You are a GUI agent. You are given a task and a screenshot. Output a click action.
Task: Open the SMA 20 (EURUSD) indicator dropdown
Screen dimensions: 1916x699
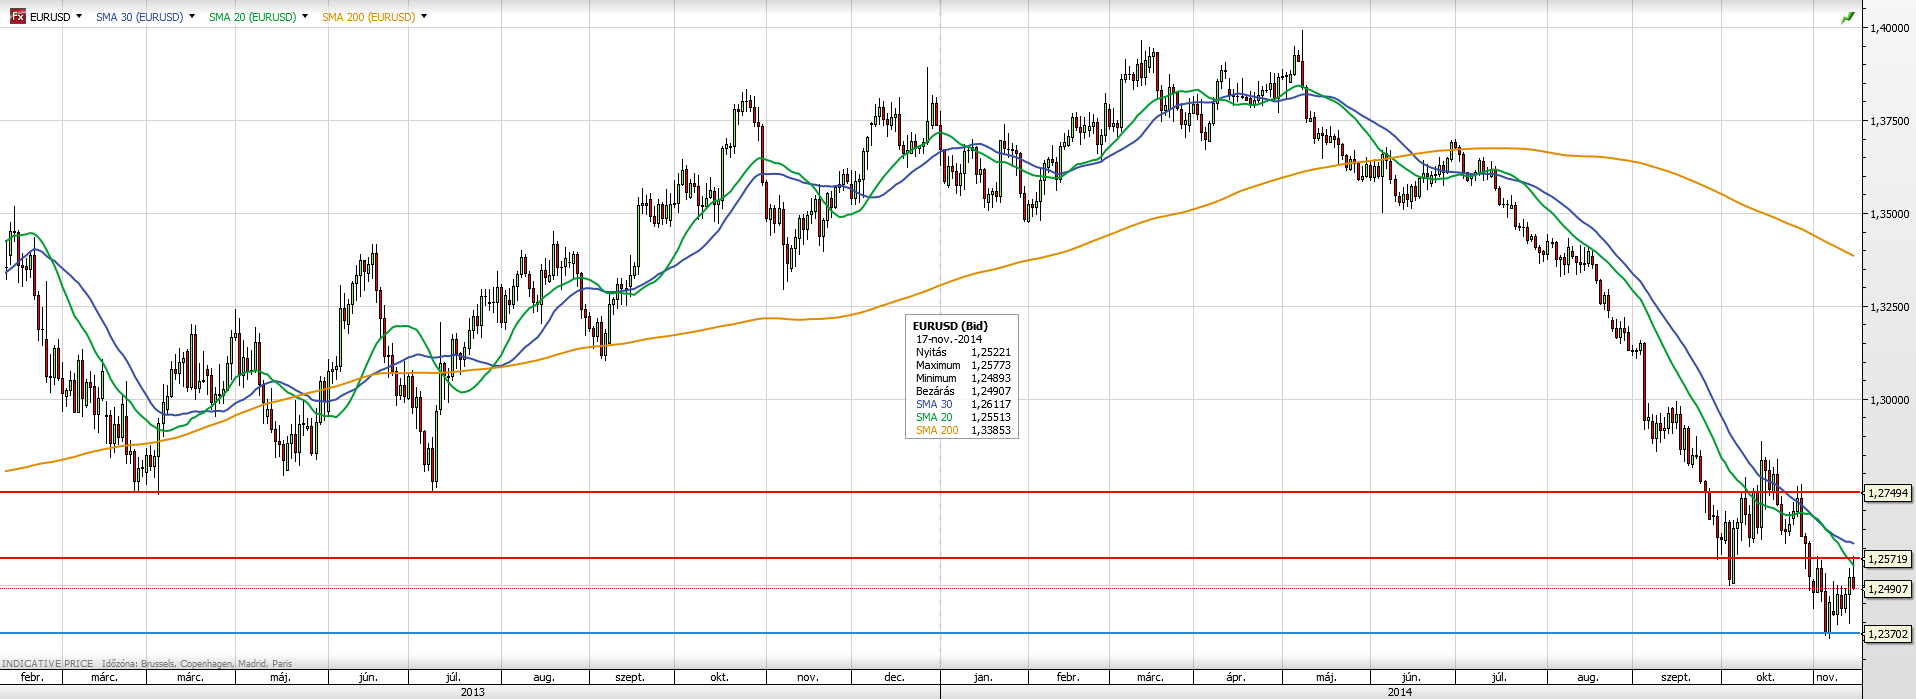tap(305, 16)
